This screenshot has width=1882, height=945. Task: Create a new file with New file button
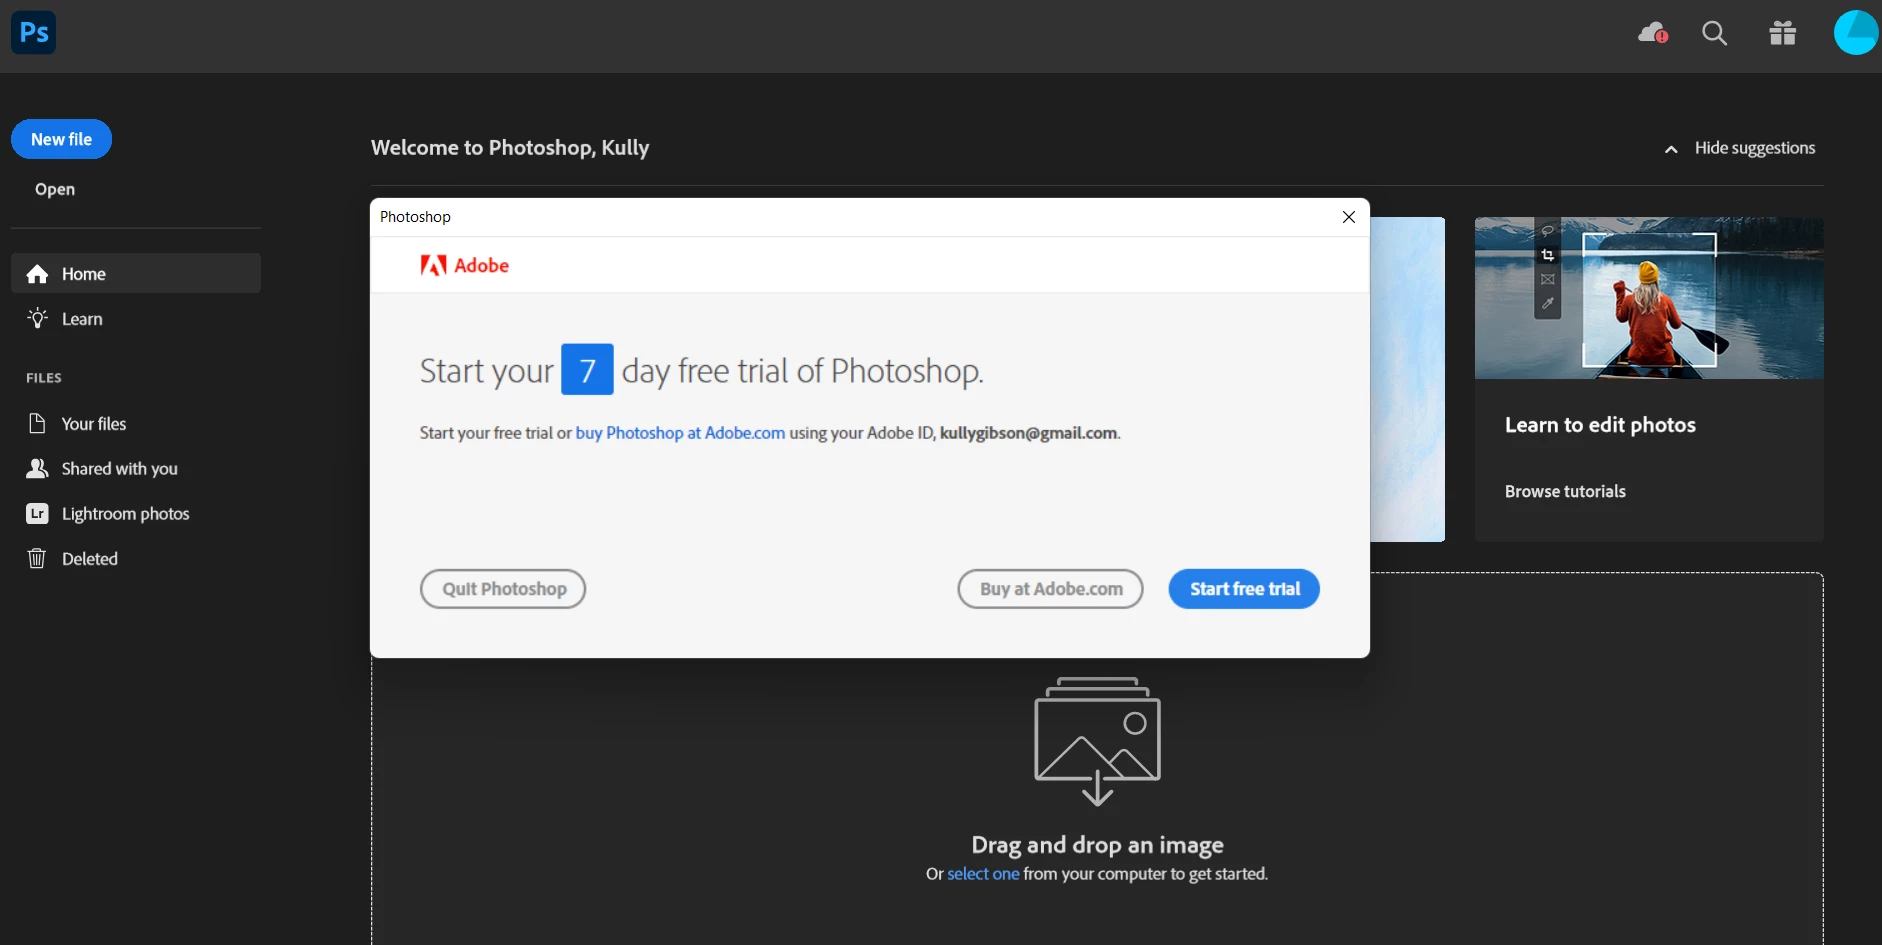[61, 139]
